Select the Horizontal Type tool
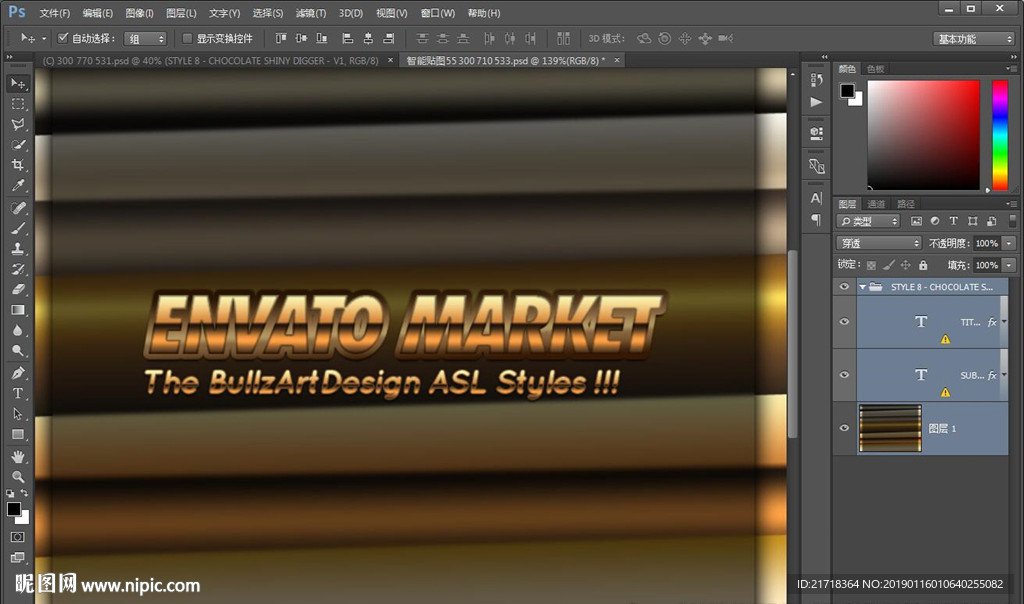 click(x=18, y=393)
